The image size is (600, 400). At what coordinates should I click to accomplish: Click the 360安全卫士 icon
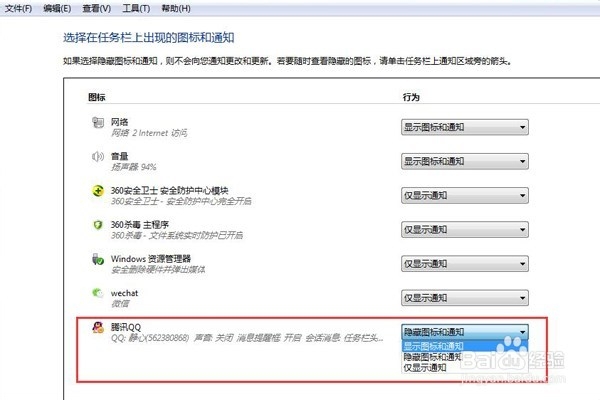pos(98,191)
